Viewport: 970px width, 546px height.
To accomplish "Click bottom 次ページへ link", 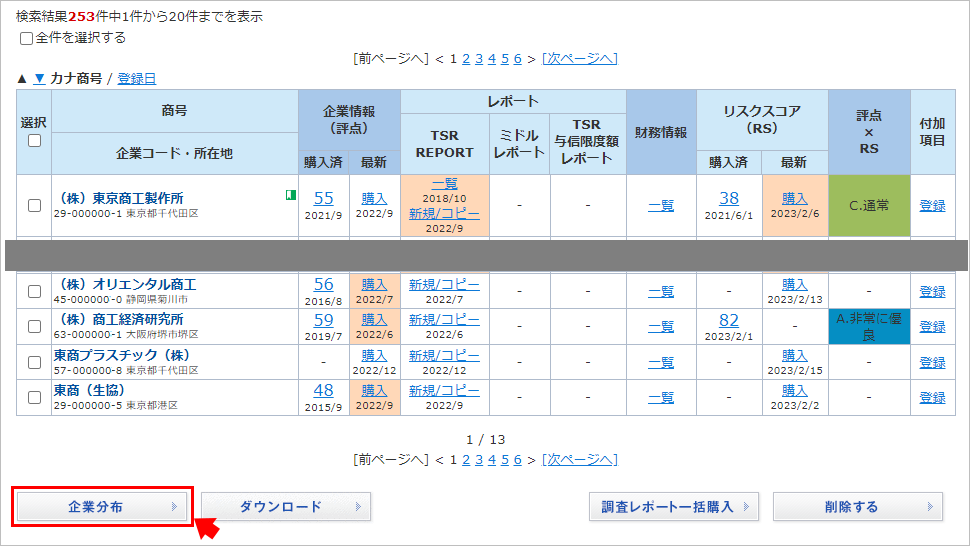I will [x=580, y=459].
